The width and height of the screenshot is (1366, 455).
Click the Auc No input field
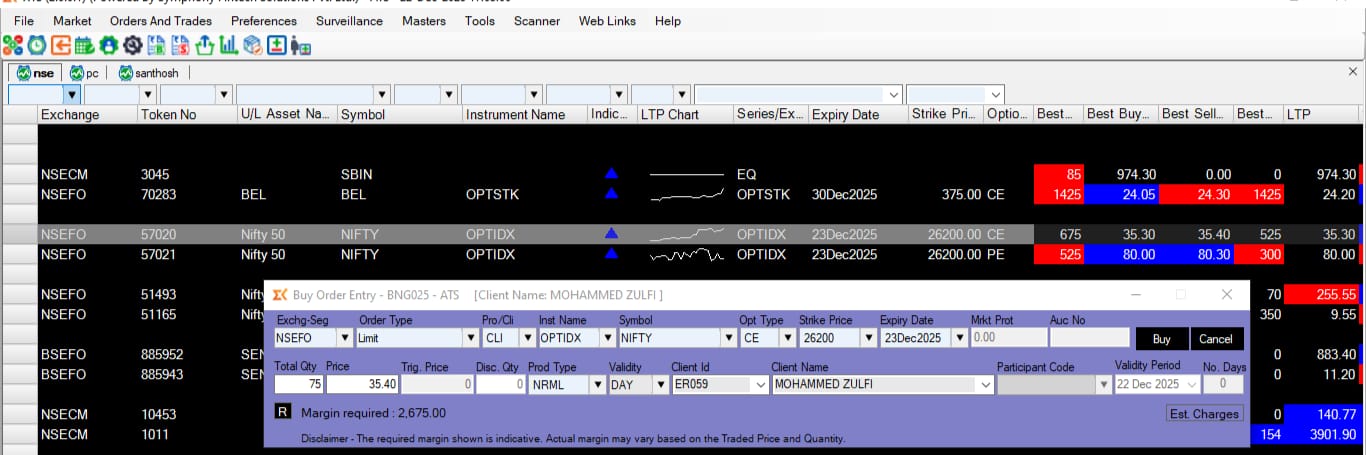pyautogui.click(x=1089, y=338)
